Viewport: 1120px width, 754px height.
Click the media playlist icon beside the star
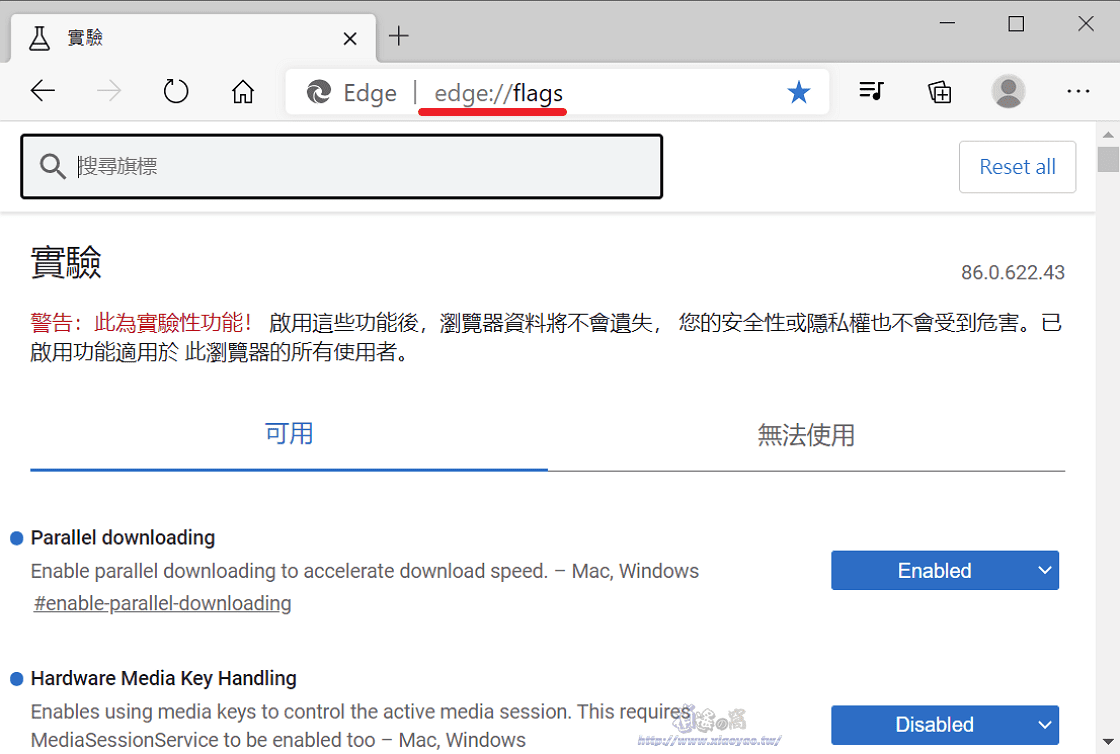click(871, 91)
